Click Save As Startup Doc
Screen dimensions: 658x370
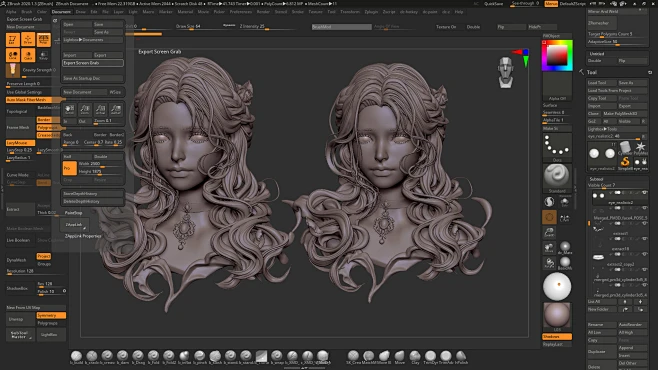(x=93, y=78)
